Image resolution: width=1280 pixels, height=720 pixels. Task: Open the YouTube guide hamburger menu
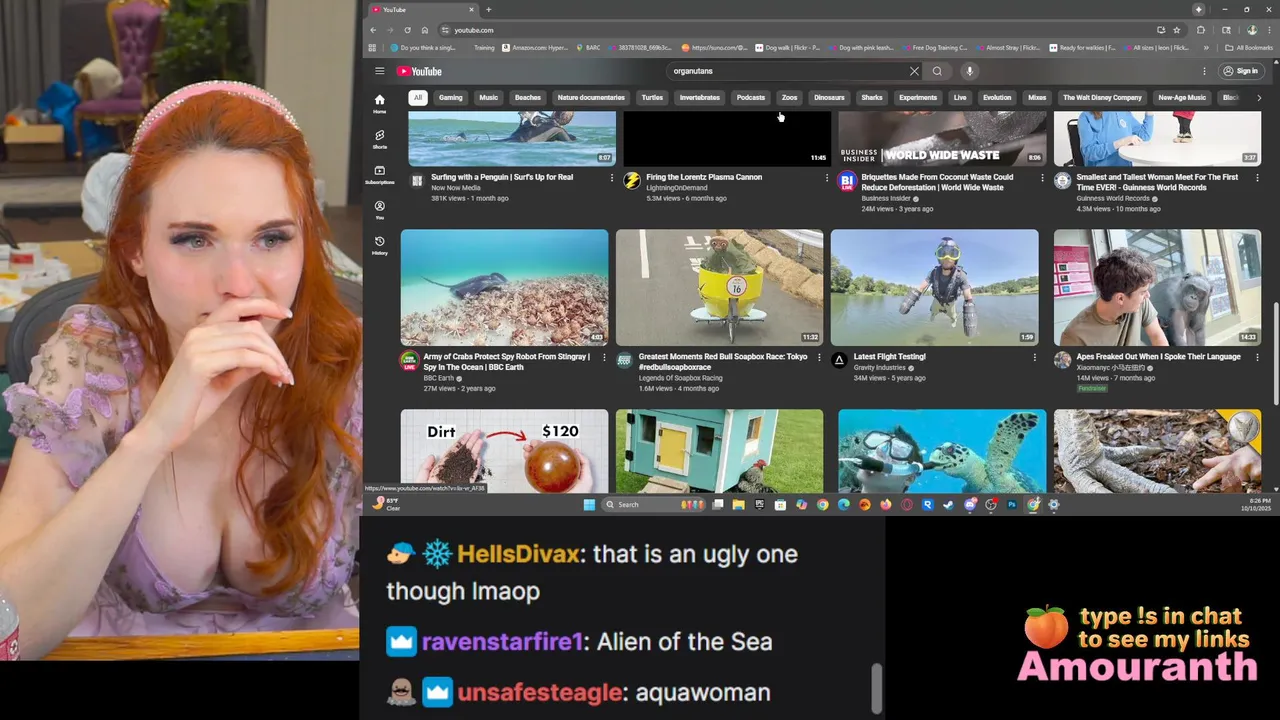pyautogui.click(x=380, y=71)
